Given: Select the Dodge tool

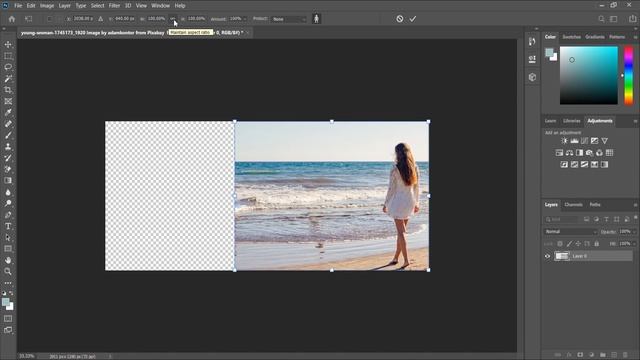Looking at the screenshot, I should pyautogui.click(x=8, y=203).
